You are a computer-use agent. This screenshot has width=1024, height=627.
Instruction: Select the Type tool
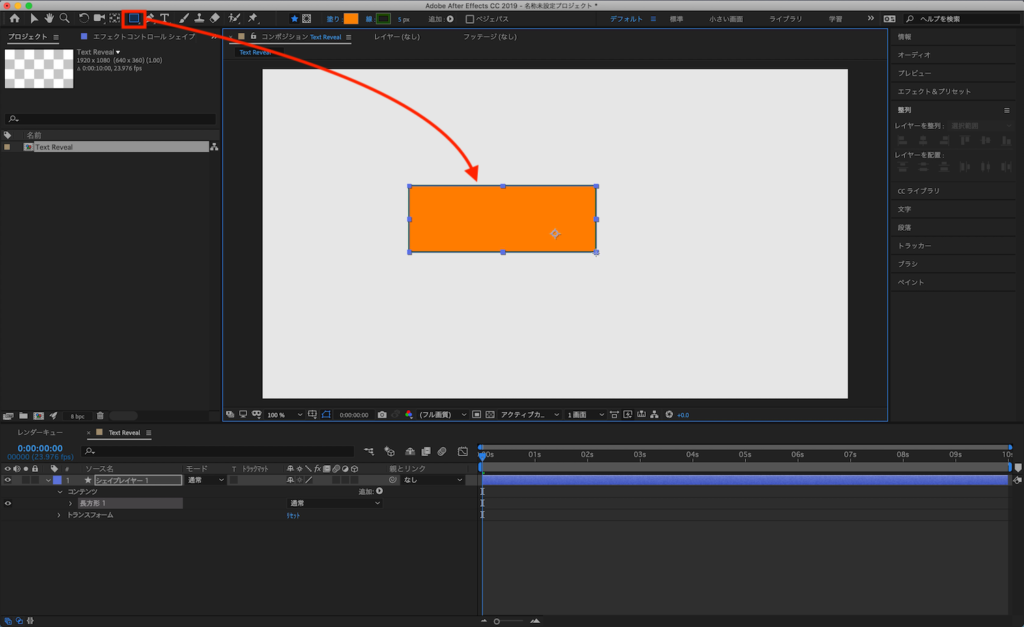point(165,18)
